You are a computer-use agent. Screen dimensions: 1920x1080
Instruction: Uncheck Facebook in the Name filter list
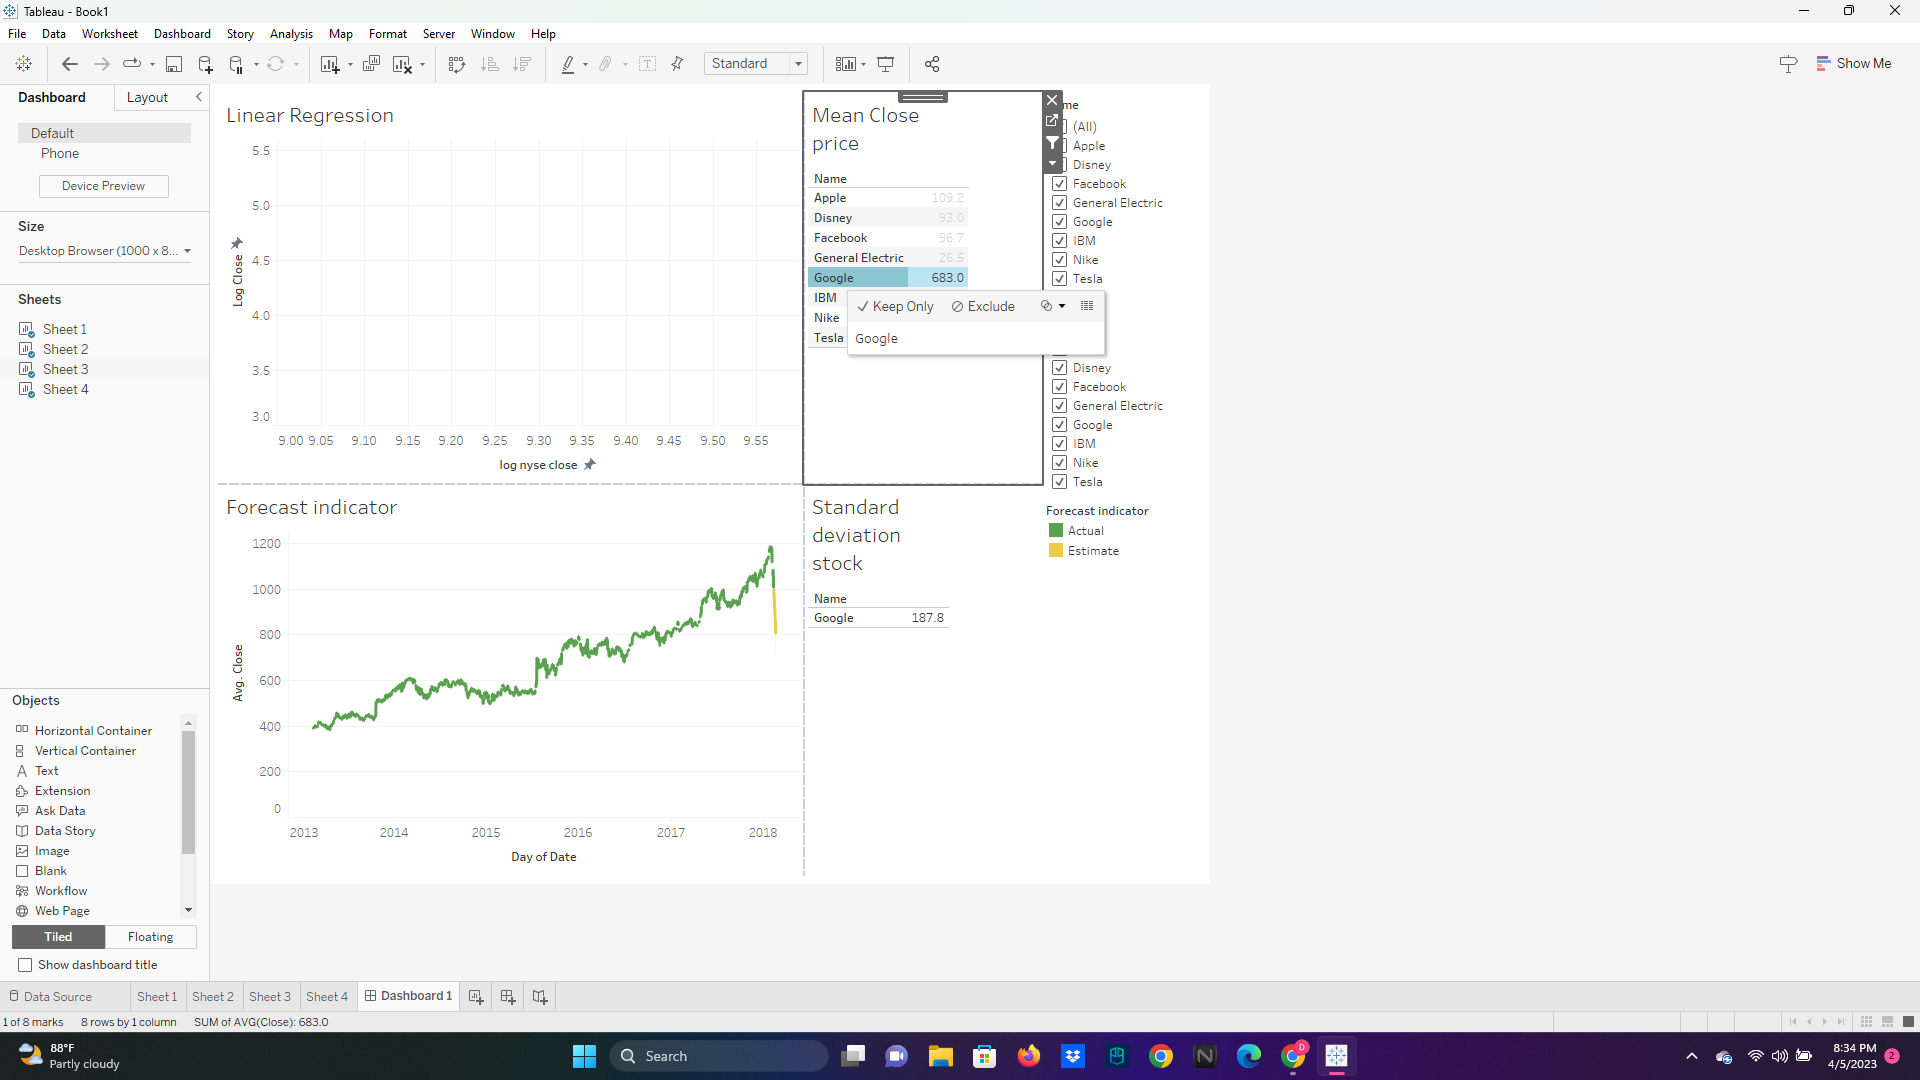click(1060, 183)
